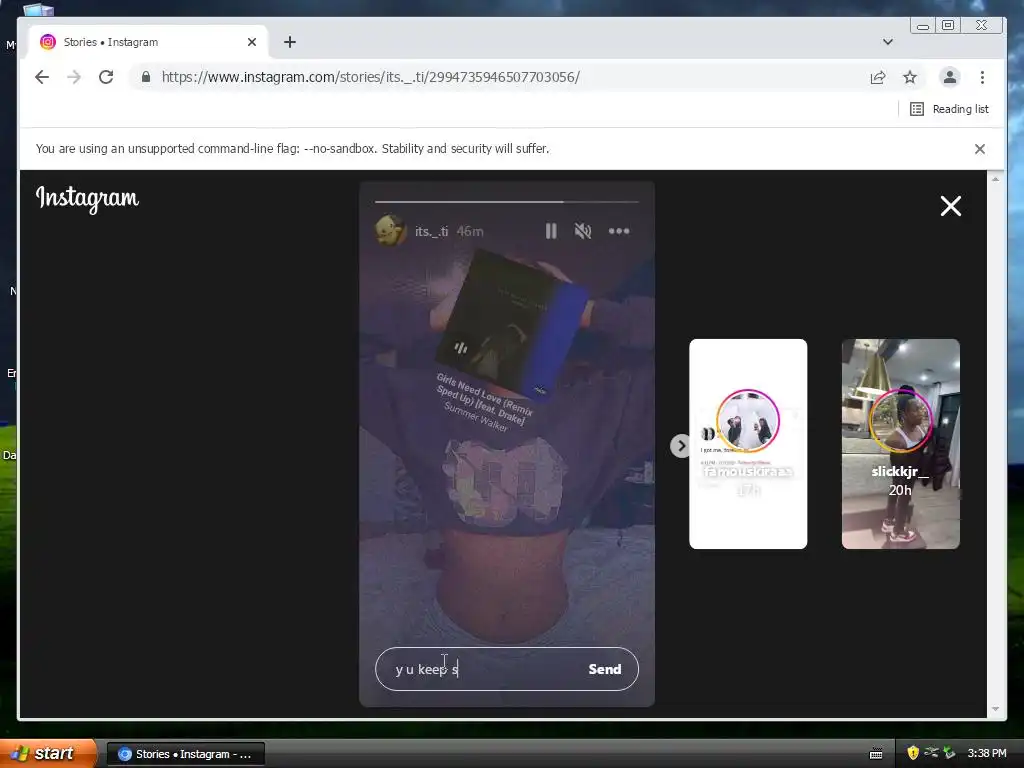Screen dimensions: 1024x768
Task: Close the Stories • Instagram tab
Action: [252, 42]
